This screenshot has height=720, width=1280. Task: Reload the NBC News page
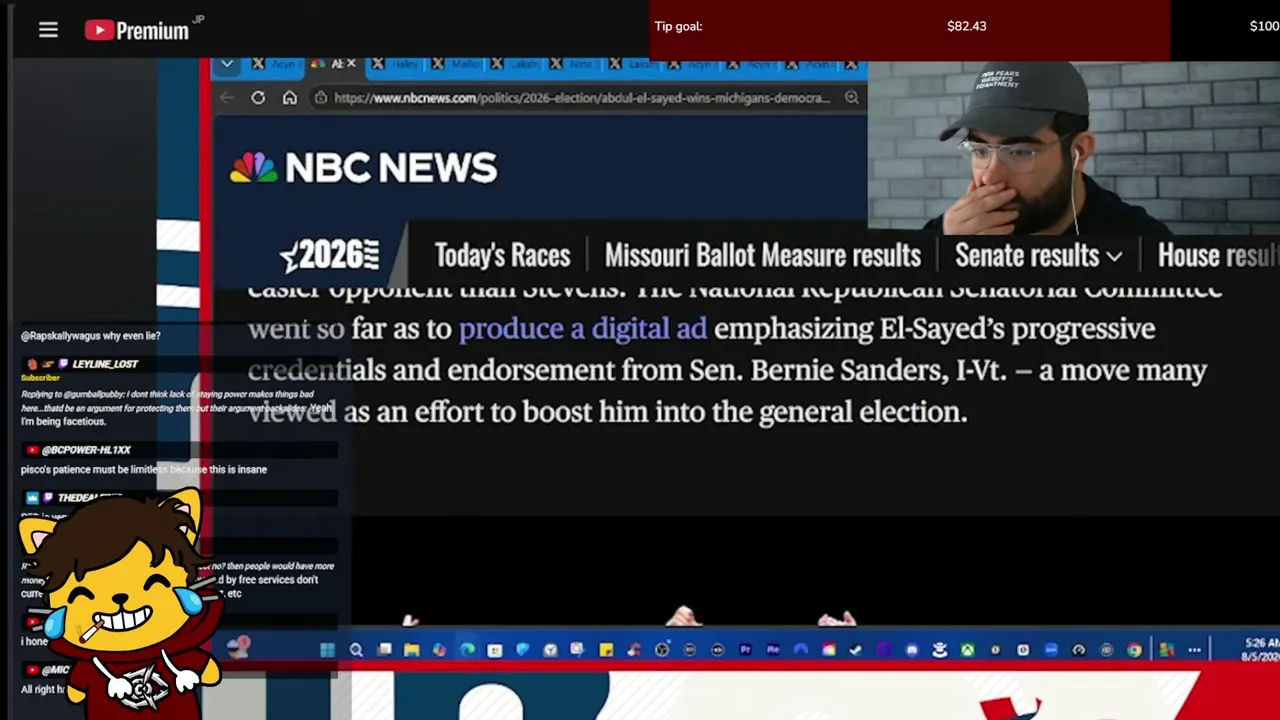coord(258,98)
